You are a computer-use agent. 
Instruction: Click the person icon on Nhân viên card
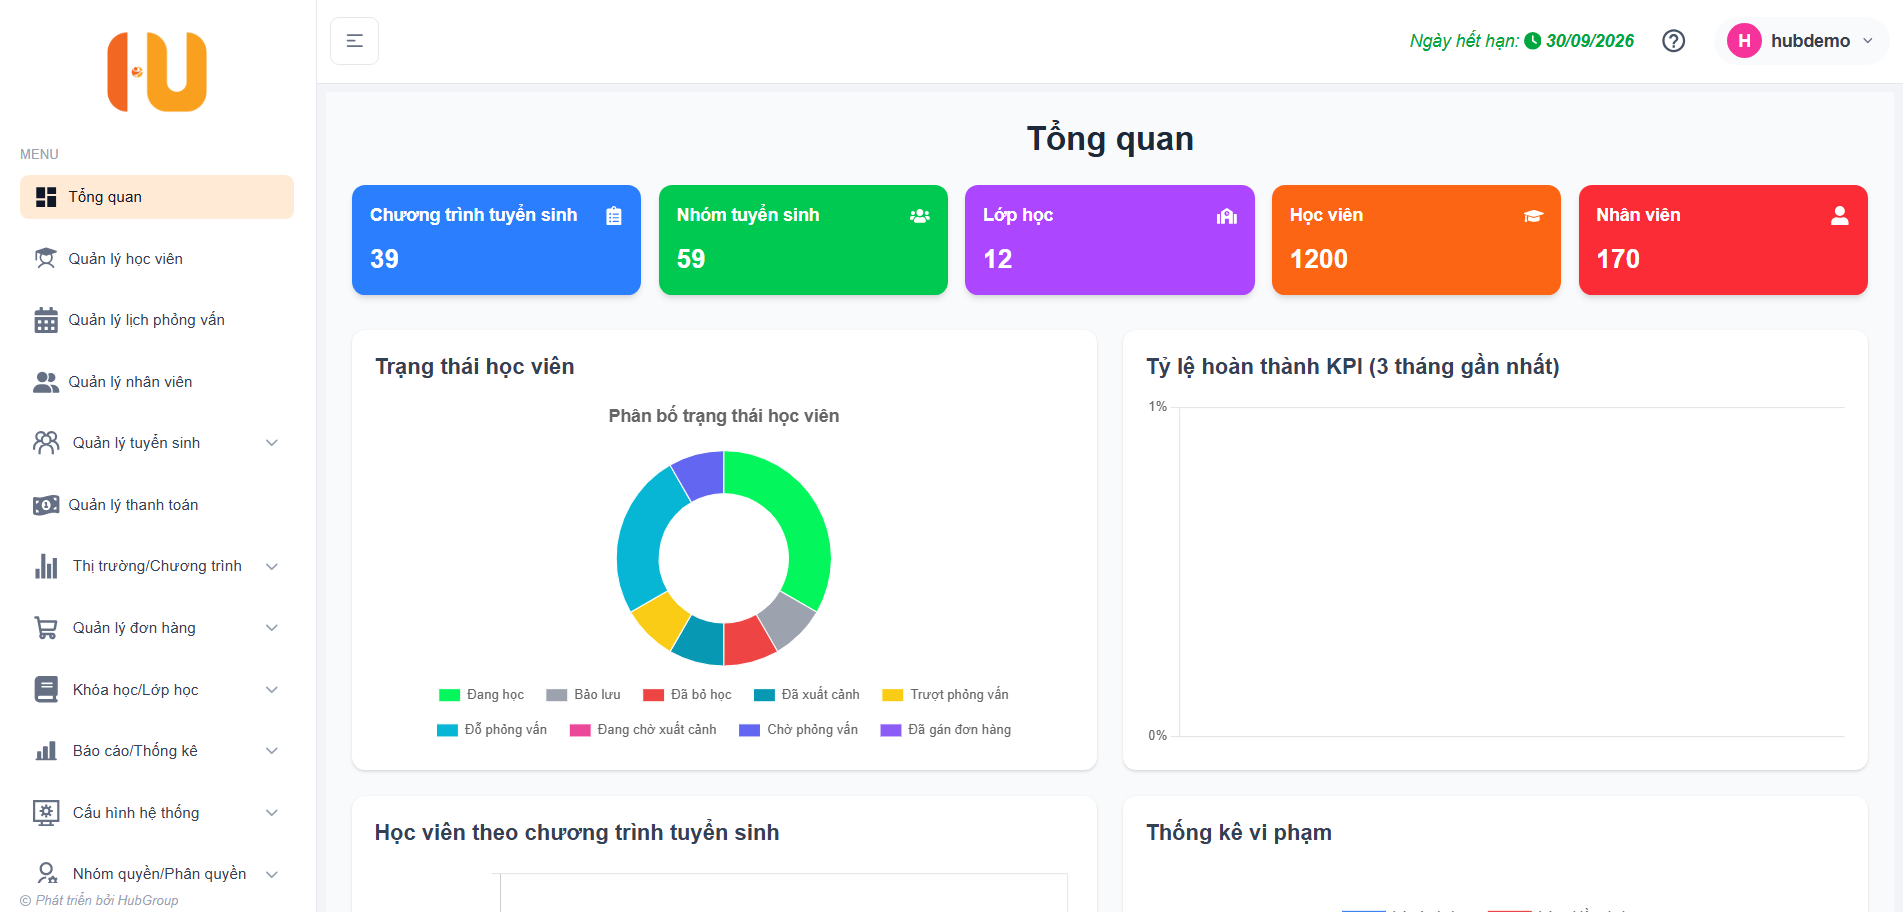(x=1839, y=216)
